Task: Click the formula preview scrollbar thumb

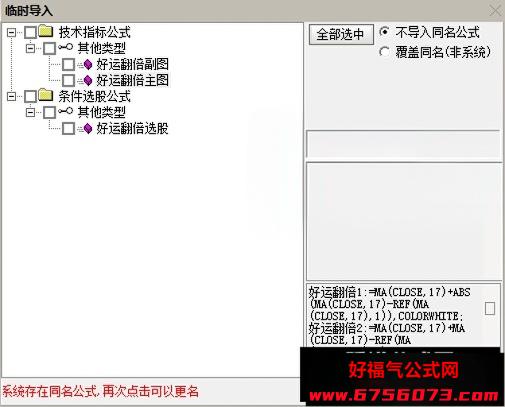Action: tap(490, 308)
